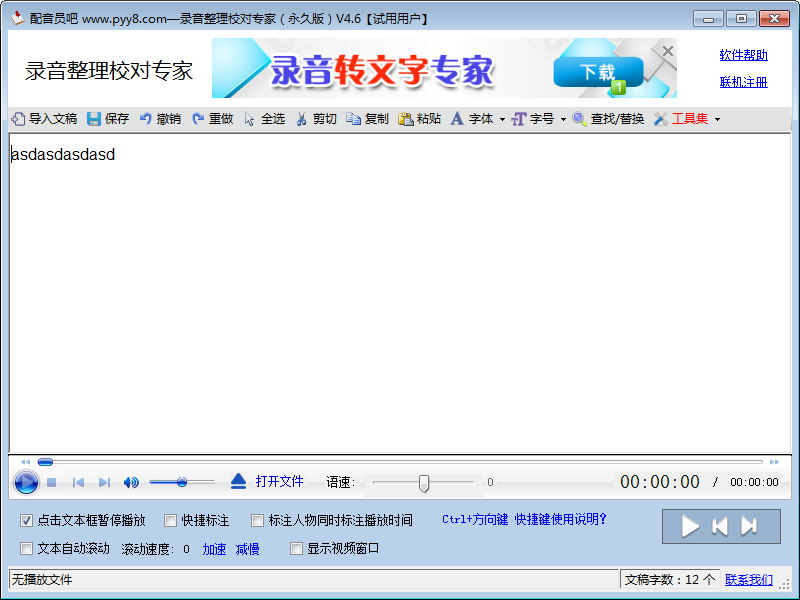Enable 文本自动滚动 checkbox
Viewport: 800px width, 600px height.
point(26,548)
